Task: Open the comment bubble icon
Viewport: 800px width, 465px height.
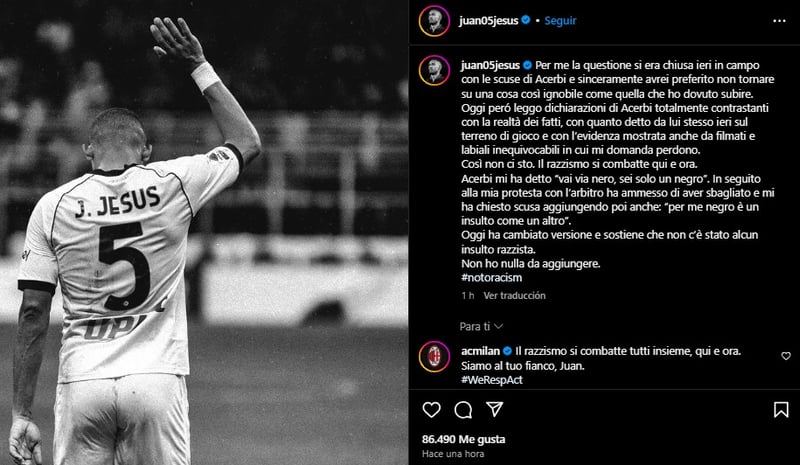Action: point(463,410)
